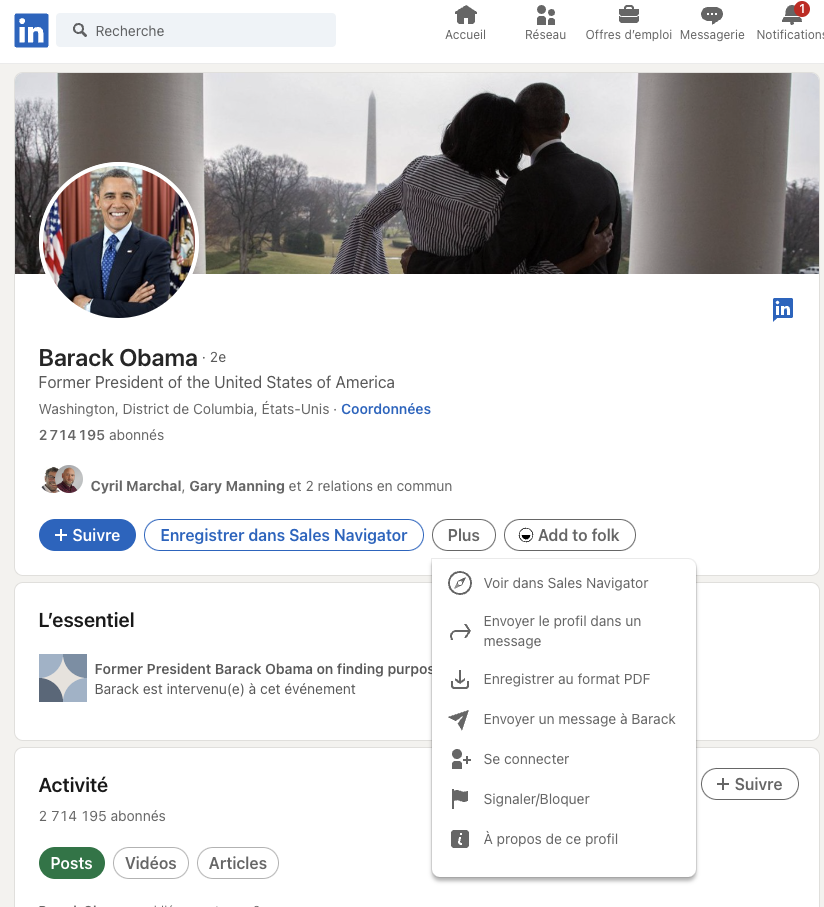Screen dimensions: 824x907
Task: Choose Envoyer un message à Barack
Action: click(564, 719)
